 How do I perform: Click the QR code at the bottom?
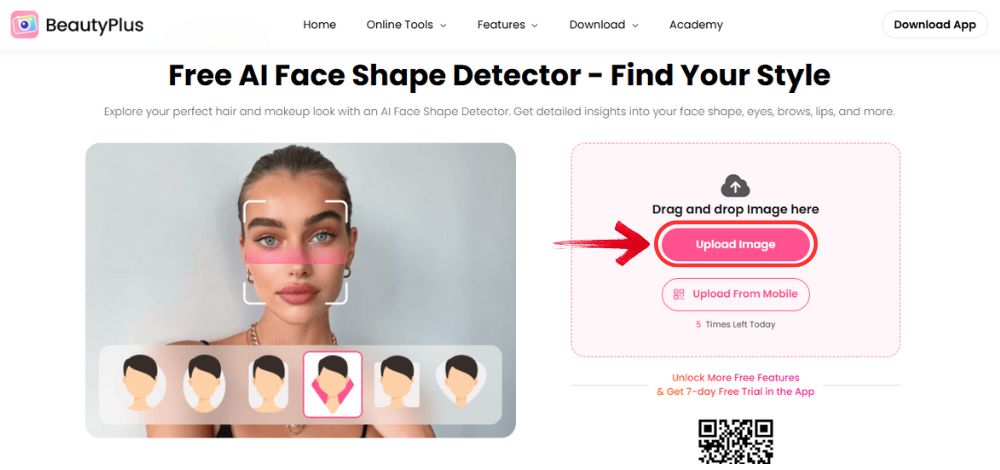point(735,441)
